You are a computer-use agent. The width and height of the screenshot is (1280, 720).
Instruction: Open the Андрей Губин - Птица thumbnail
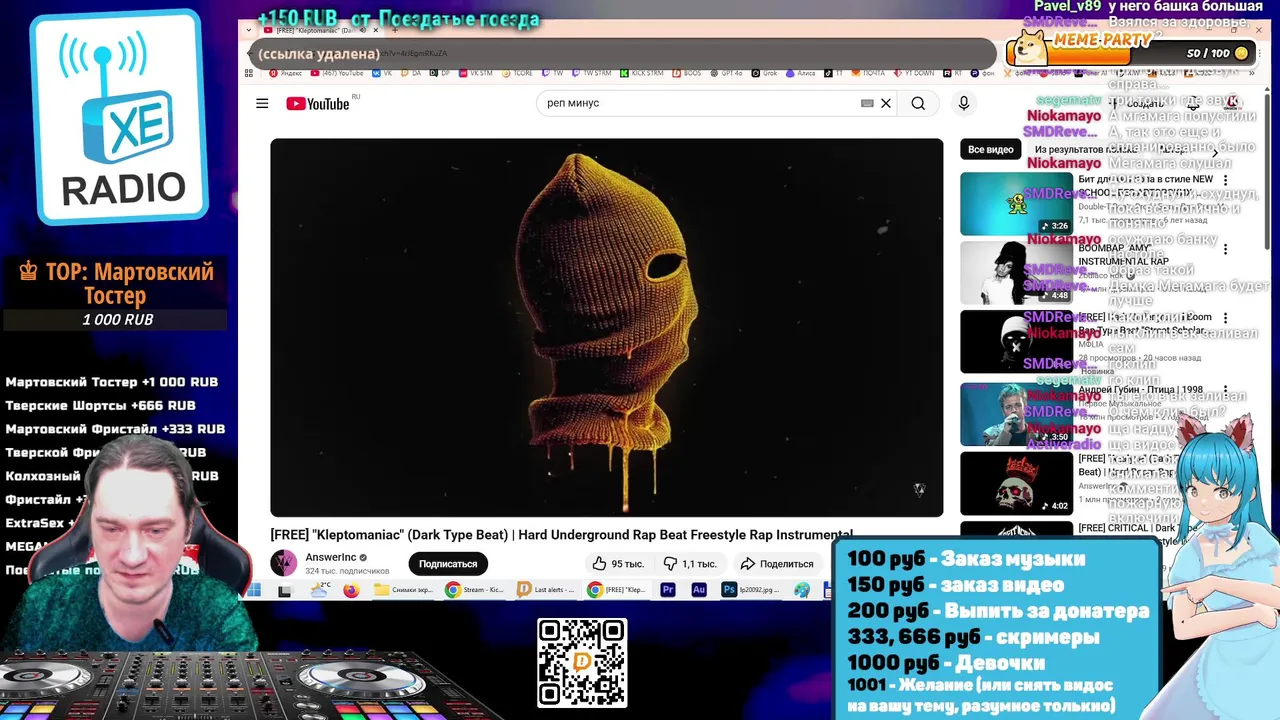tap(1016, 414)
